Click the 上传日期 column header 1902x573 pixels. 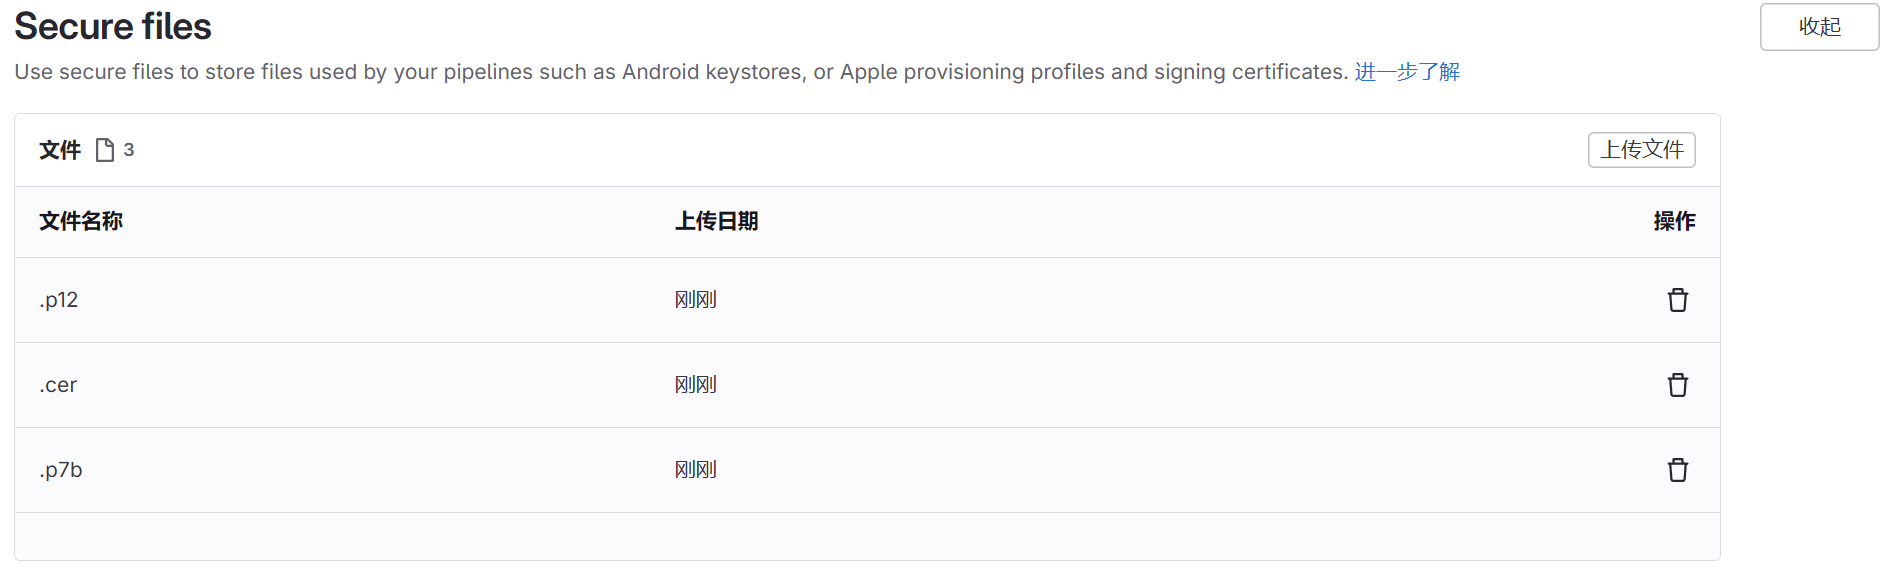pyautogui.click(x=716, y=221)
